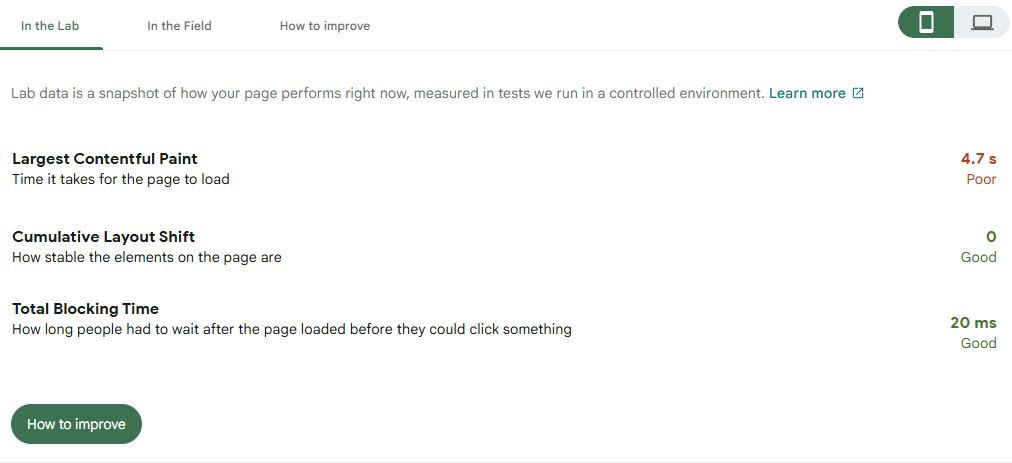1012x463 pixels.
Task: Click the 0 layout shift value
Action: tap(991, 237)
